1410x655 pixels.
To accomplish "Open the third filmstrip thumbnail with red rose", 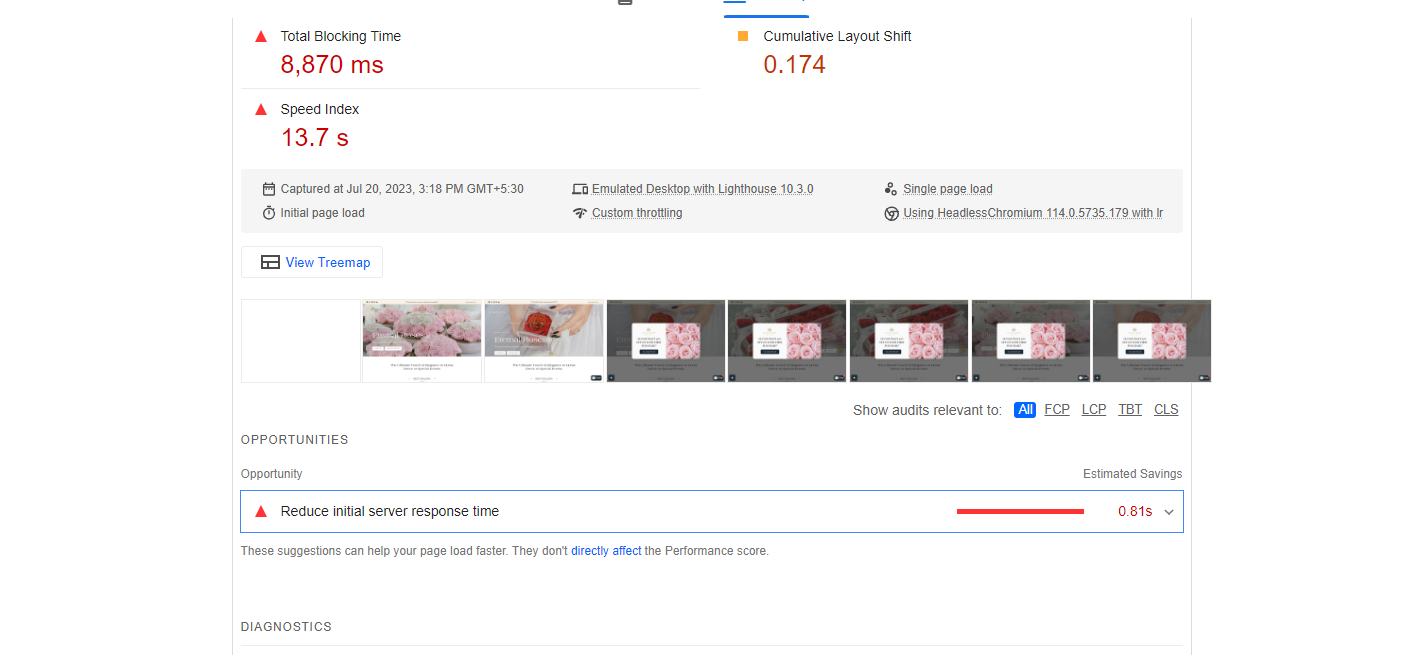I will (544, 341).
